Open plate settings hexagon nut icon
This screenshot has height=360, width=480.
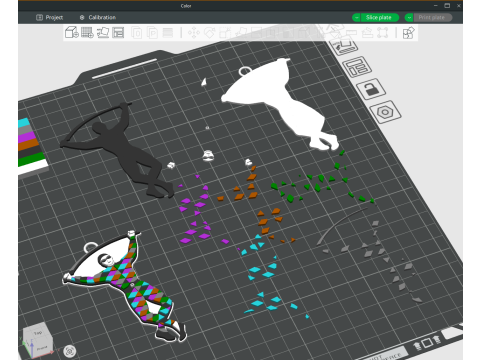[x=385, y=112]
